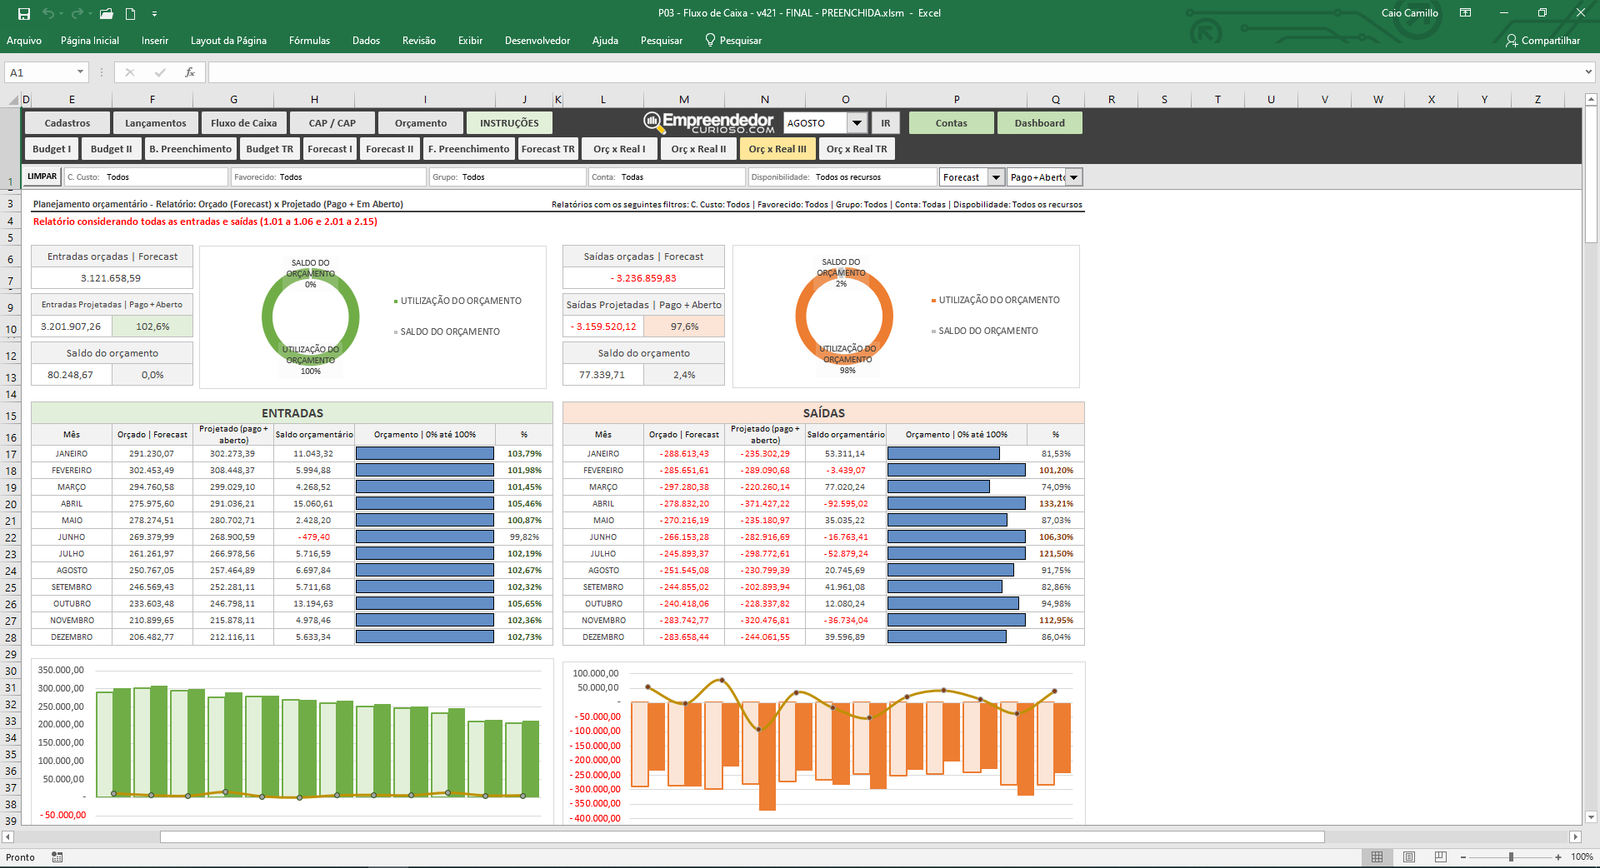This screenshot has width=1600, height=868.
Task: Open the Fórmulas ribbon tab
Action: pyautogui.click(x=309, y=41)
